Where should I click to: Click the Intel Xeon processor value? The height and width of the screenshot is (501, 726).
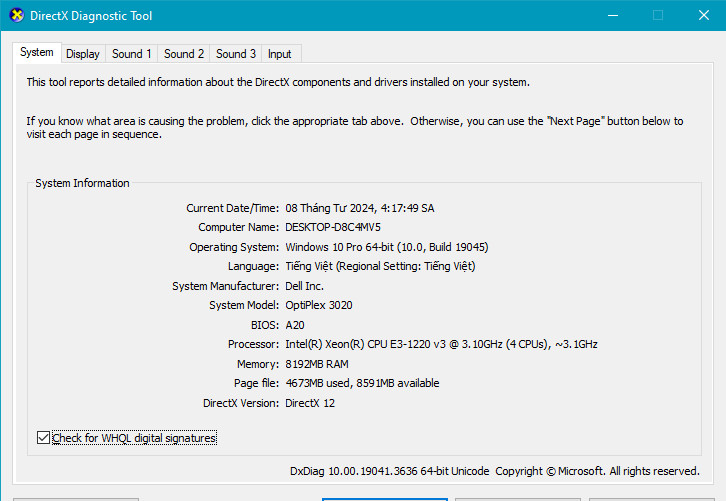pos(440,344)
